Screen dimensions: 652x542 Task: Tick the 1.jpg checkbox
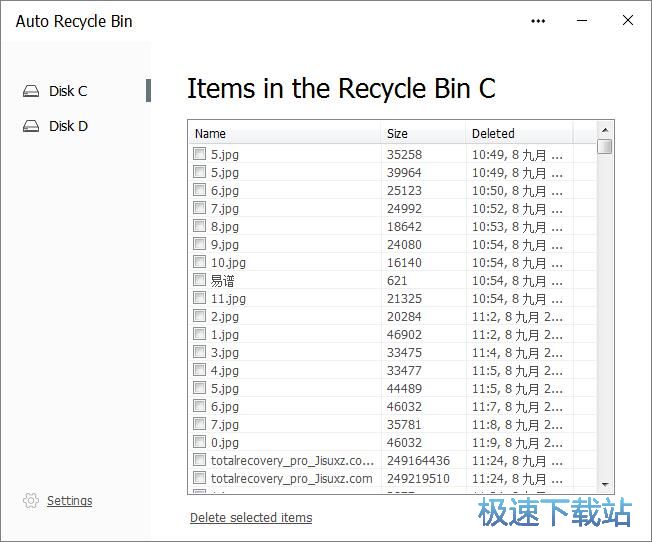[x=200, y=334]
